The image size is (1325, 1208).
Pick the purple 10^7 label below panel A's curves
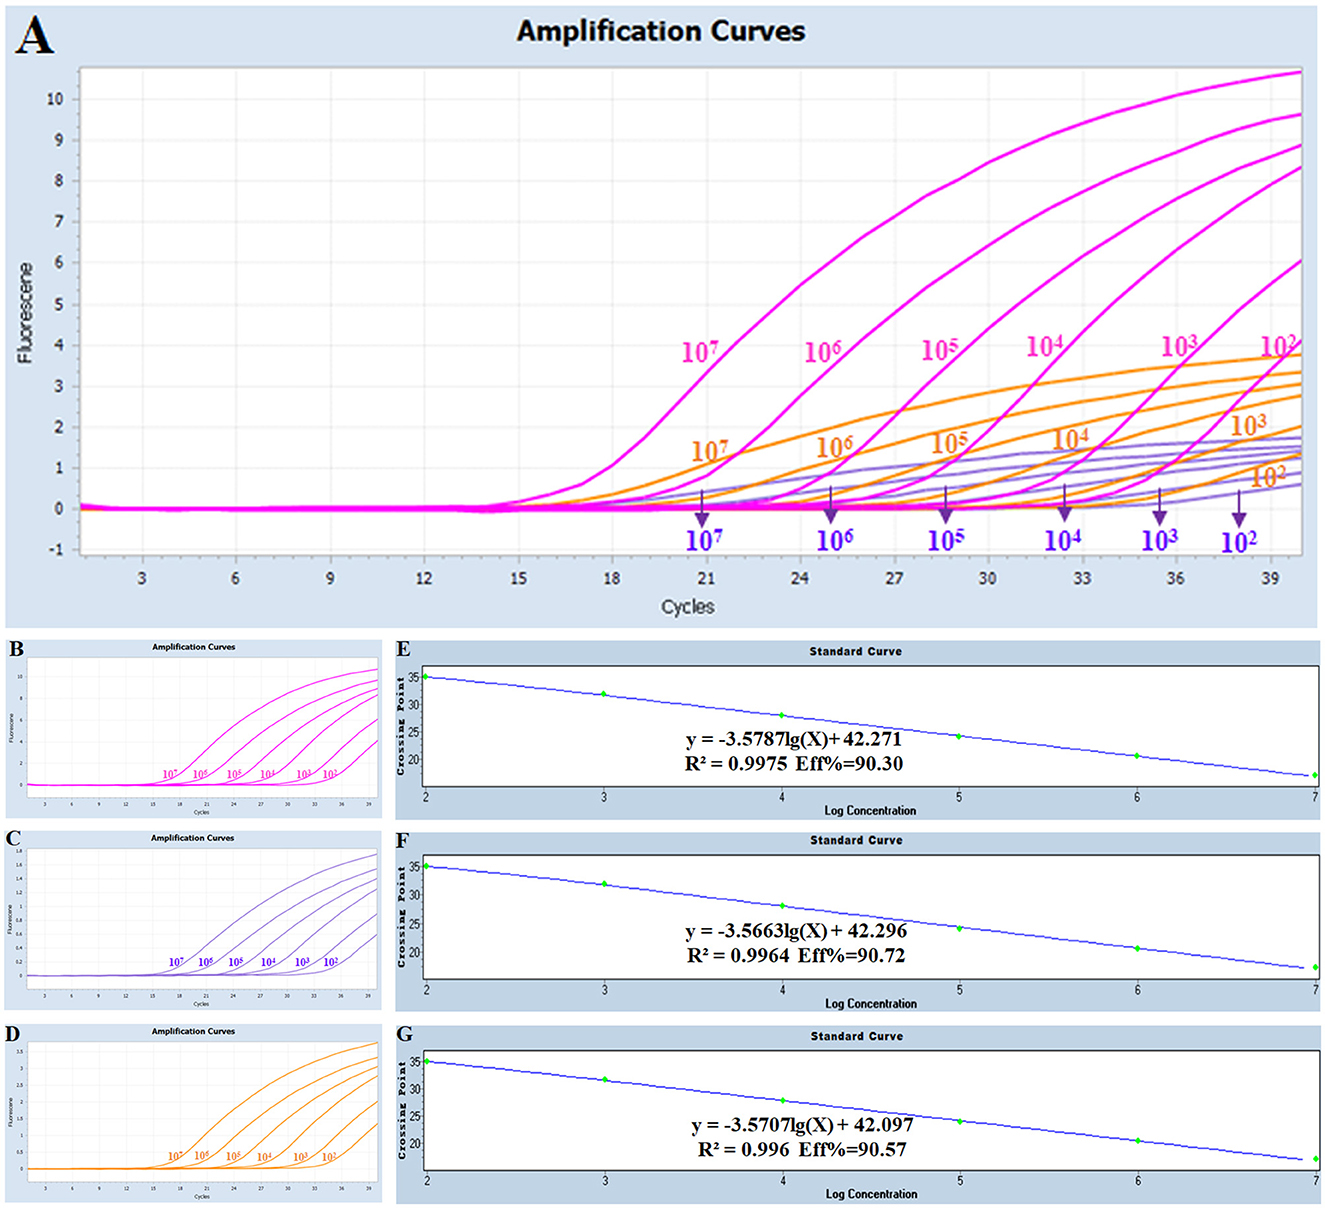click(704, 540)
